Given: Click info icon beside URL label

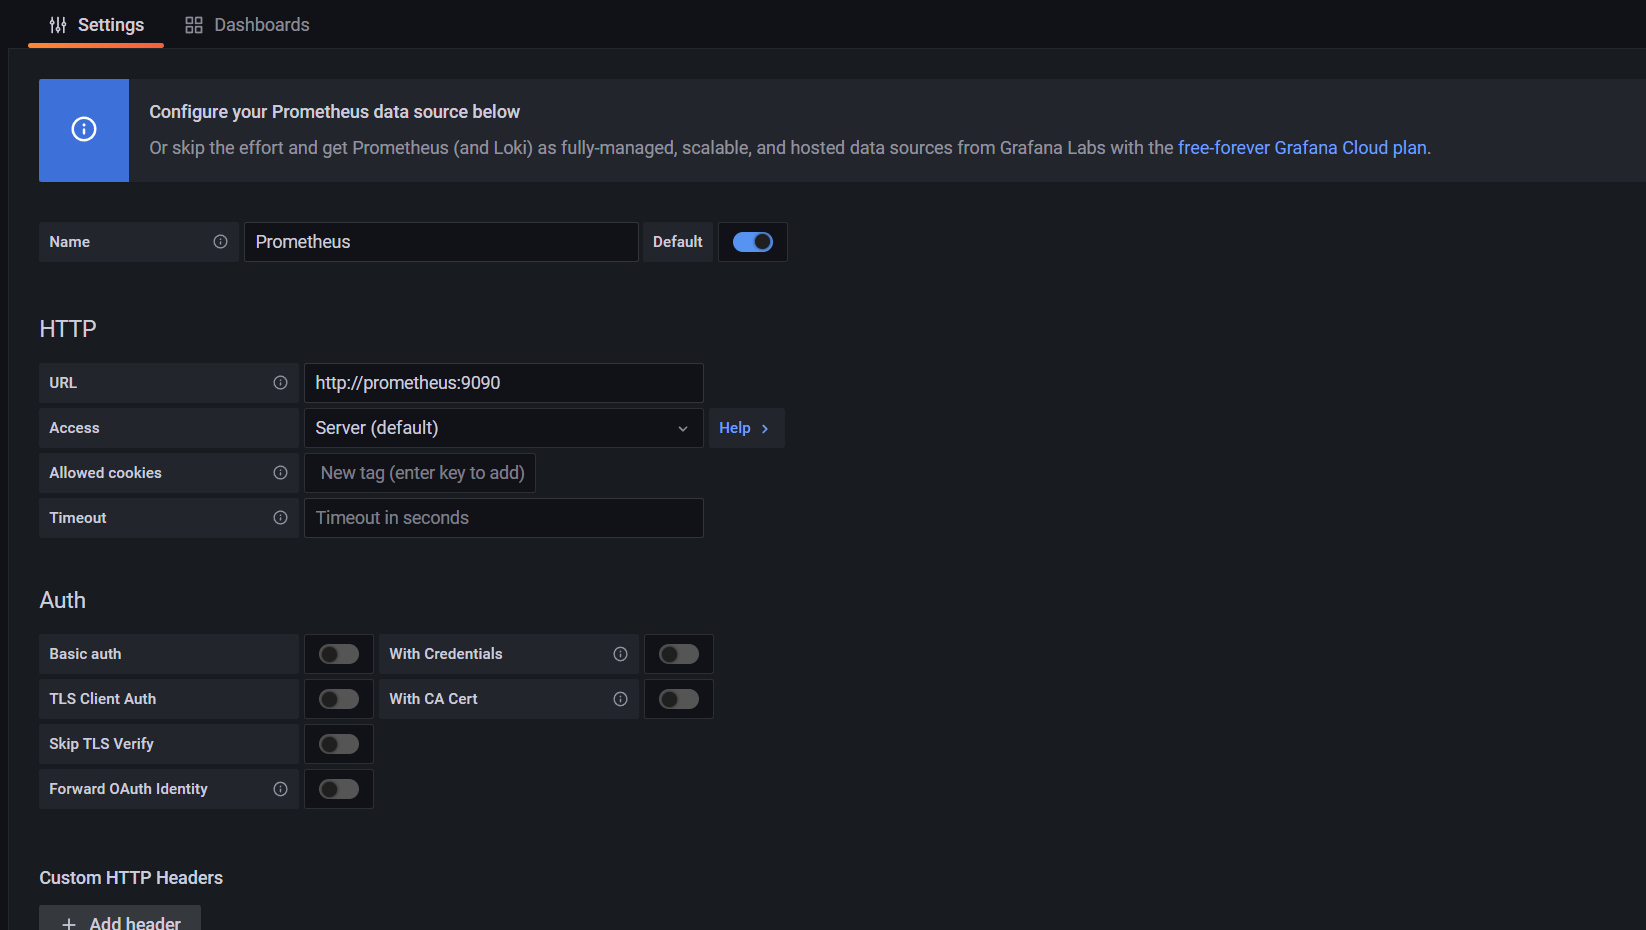Looking at the screenshot, I should pyautogui.click(x=280, y=383).
